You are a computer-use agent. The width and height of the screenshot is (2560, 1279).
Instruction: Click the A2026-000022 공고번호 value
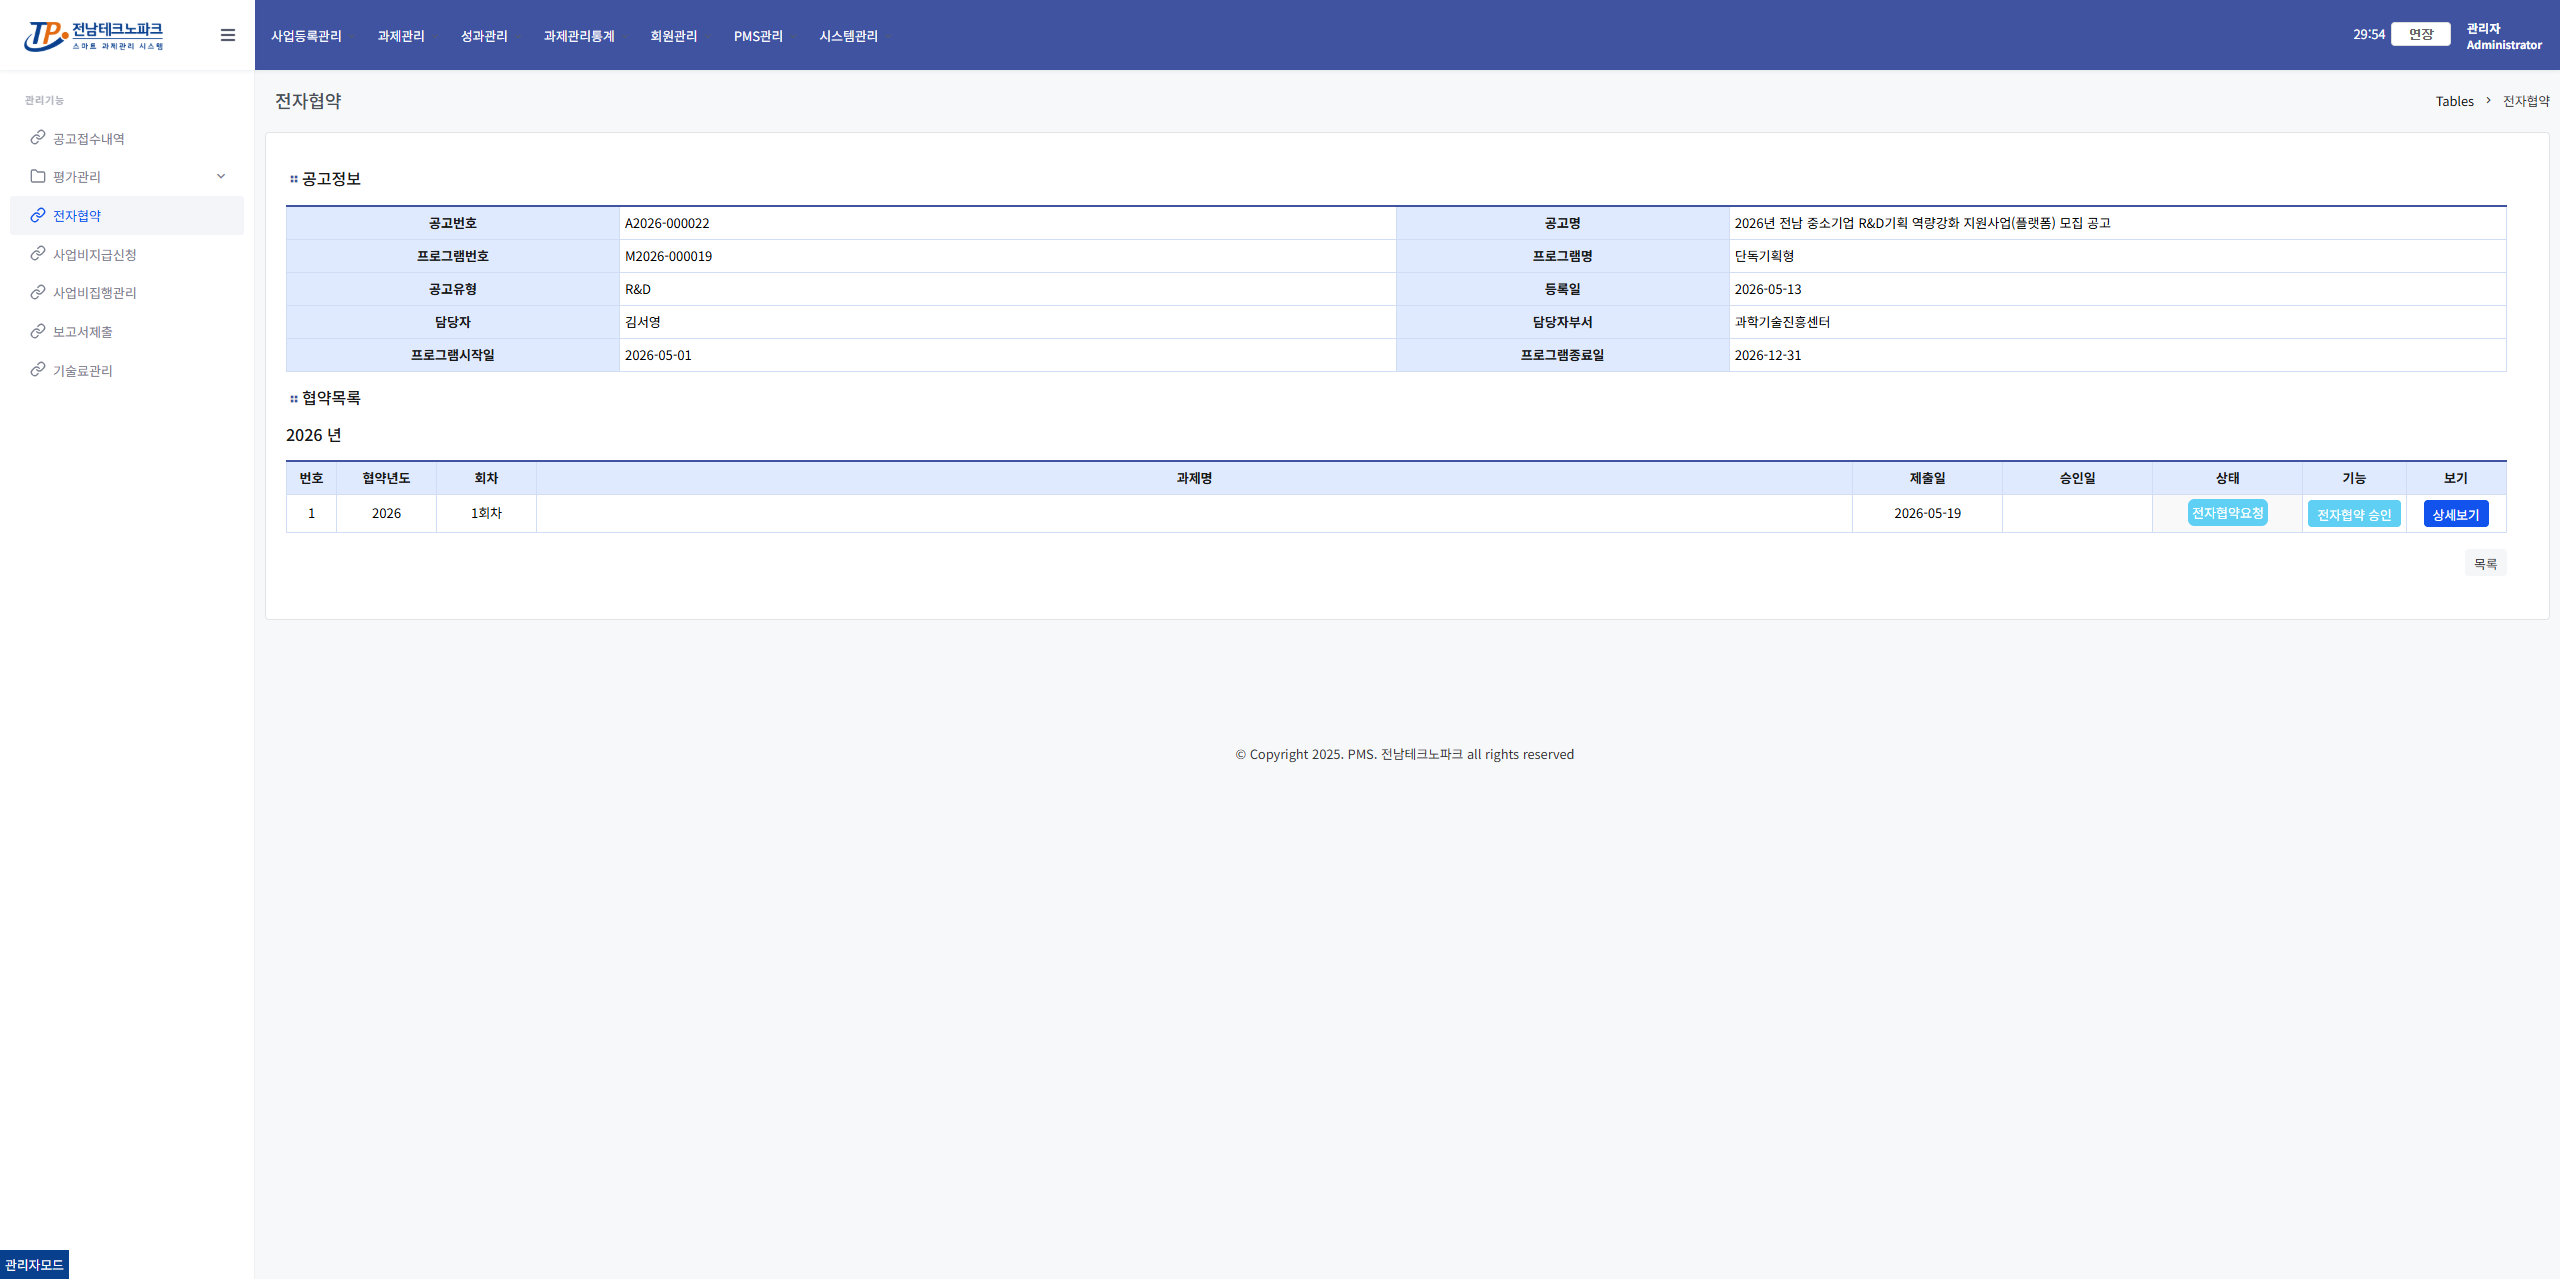(x=667, y=223)
